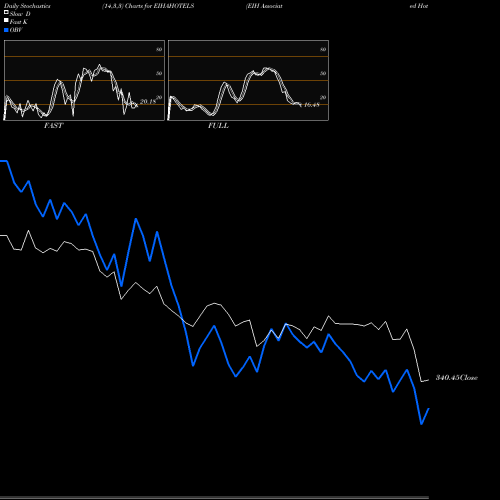Click the Fast K legend square

(6, 21)
